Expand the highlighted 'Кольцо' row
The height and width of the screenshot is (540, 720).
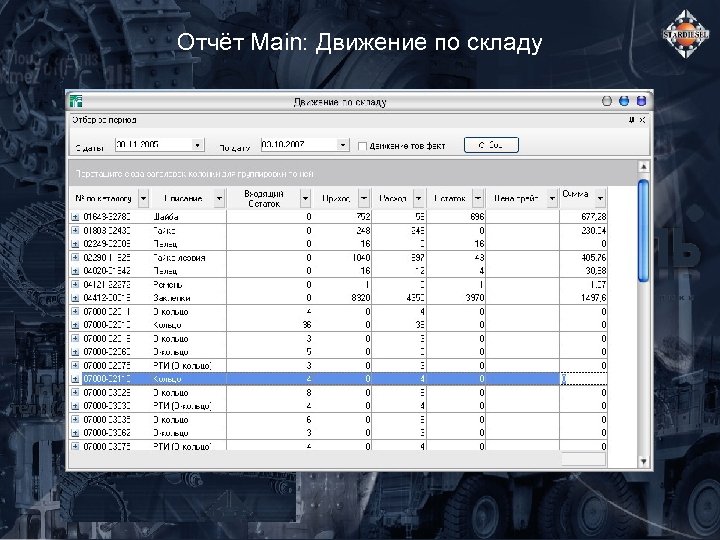pos(75,379)
